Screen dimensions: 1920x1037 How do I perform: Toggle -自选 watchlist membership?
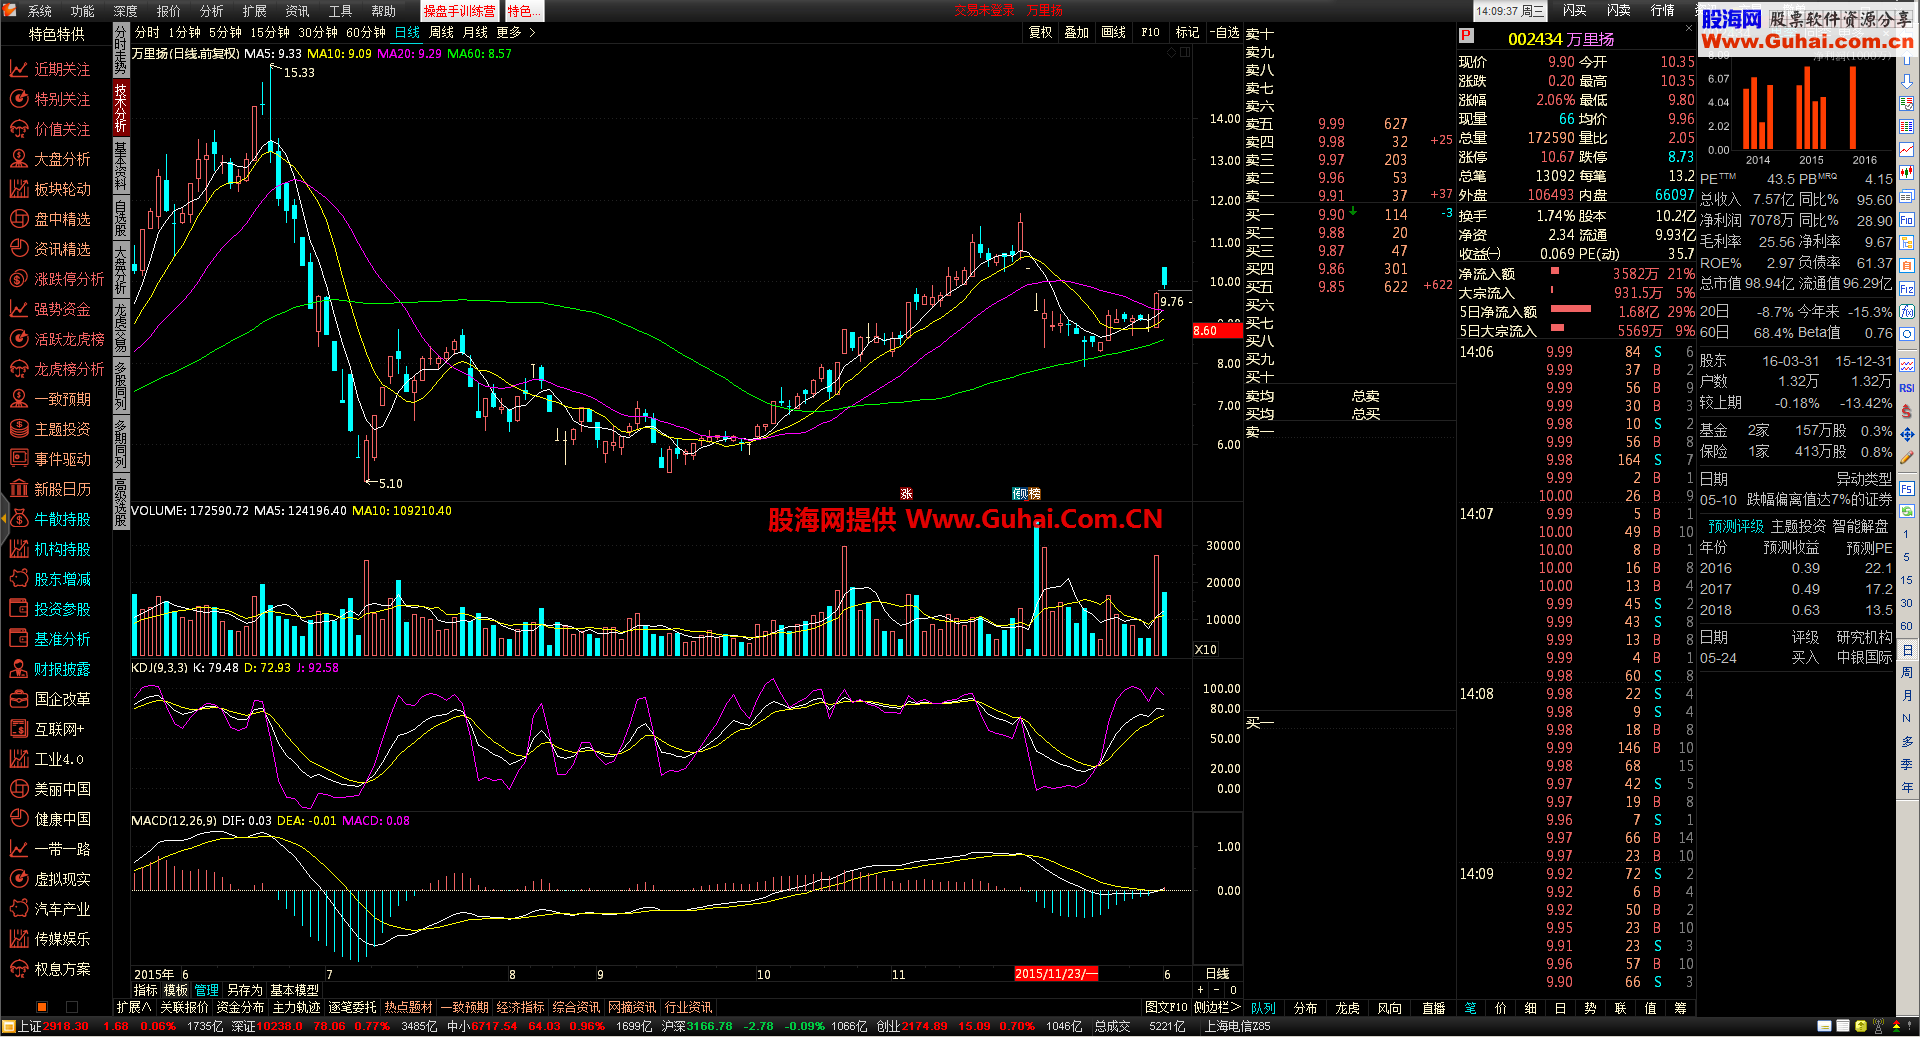point(1225,32)
